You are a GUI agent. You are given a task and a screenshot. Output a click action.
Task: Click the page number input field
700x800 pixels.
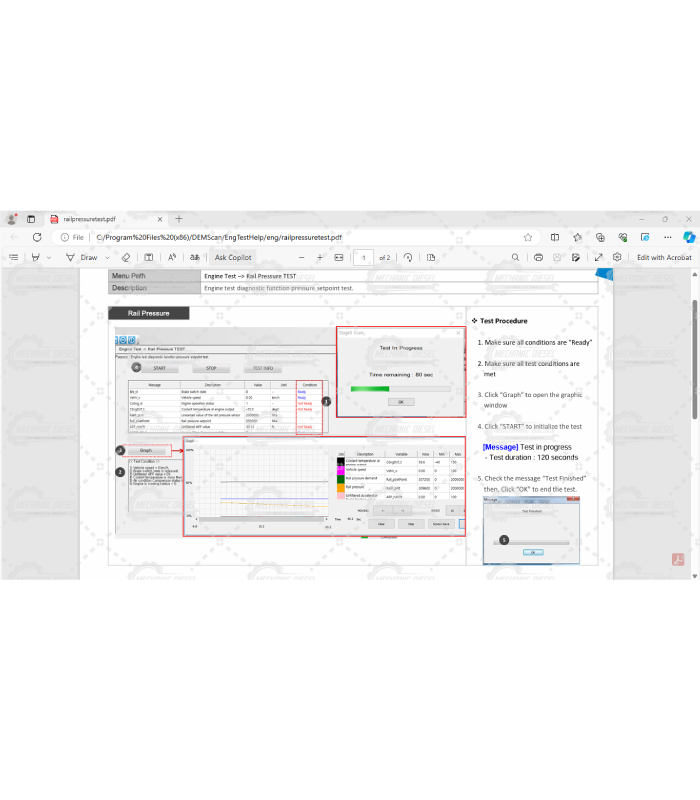click(x=364, y=257)
